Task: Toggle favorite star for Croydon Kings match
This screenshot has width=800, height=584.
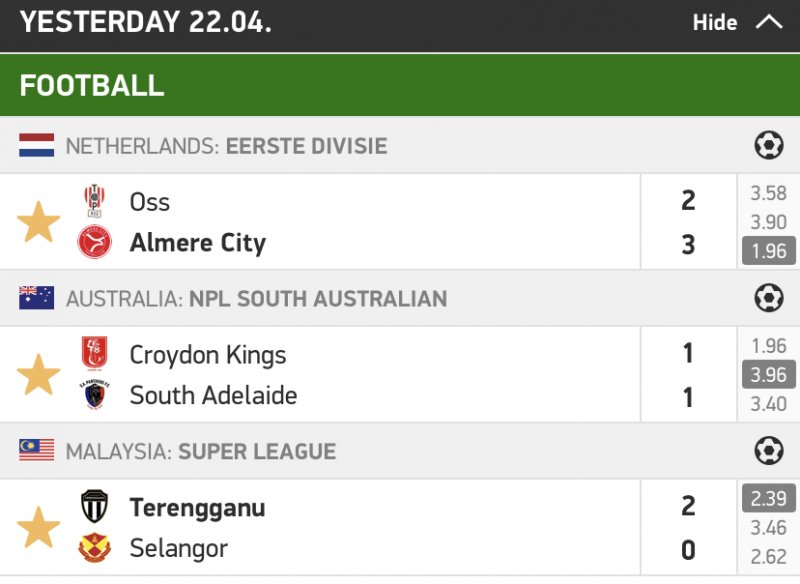Action: pos(39,374)
